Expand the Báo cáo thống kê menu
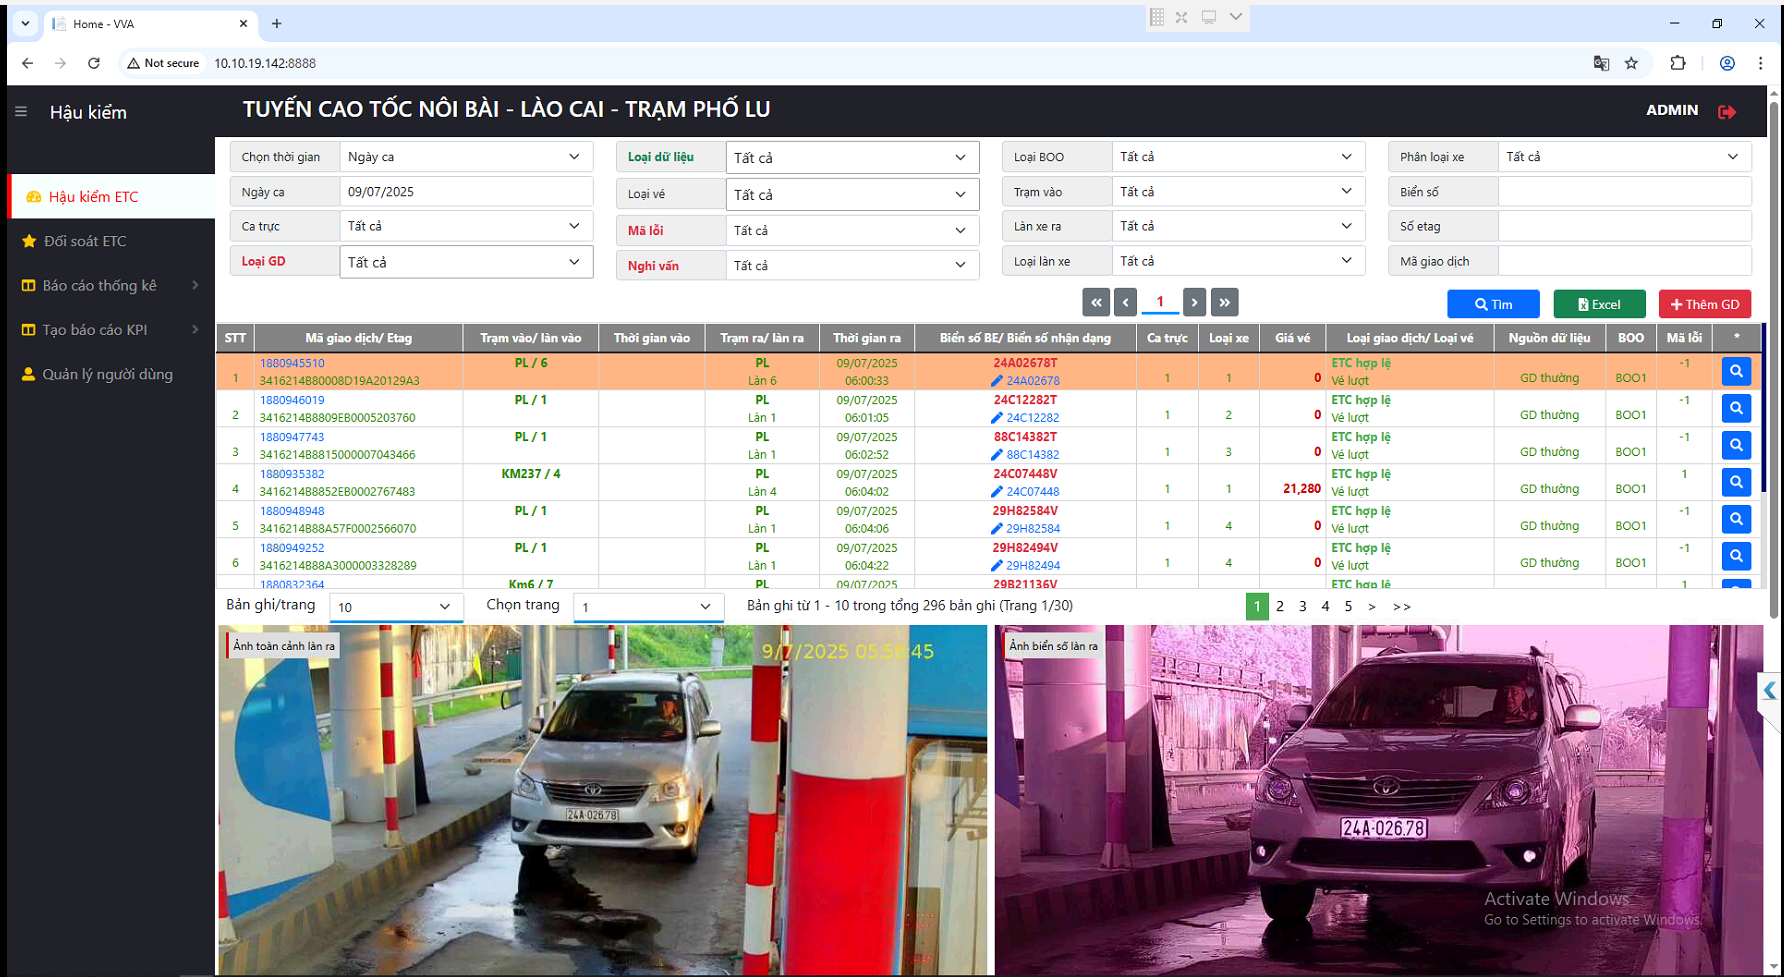 (110, 286)
